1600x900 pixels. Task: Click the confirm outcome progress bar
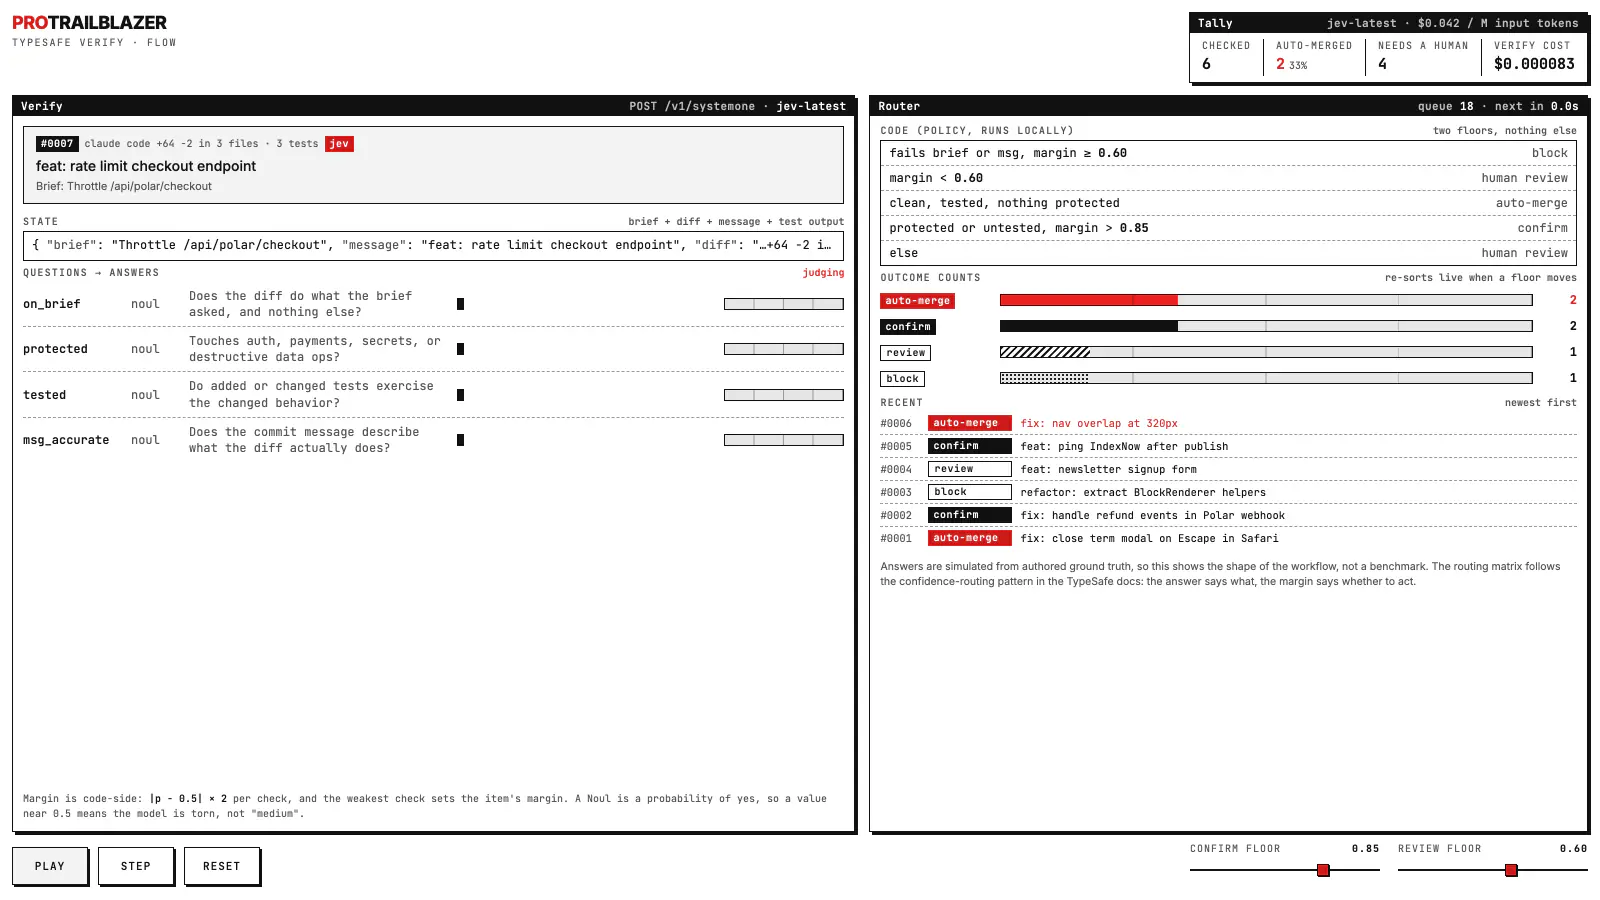coord(1266,326)
